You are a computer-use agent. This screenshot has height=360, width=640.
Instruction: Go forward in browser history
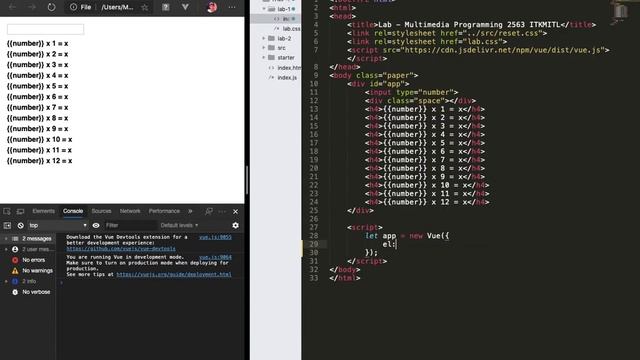(31, 7)
